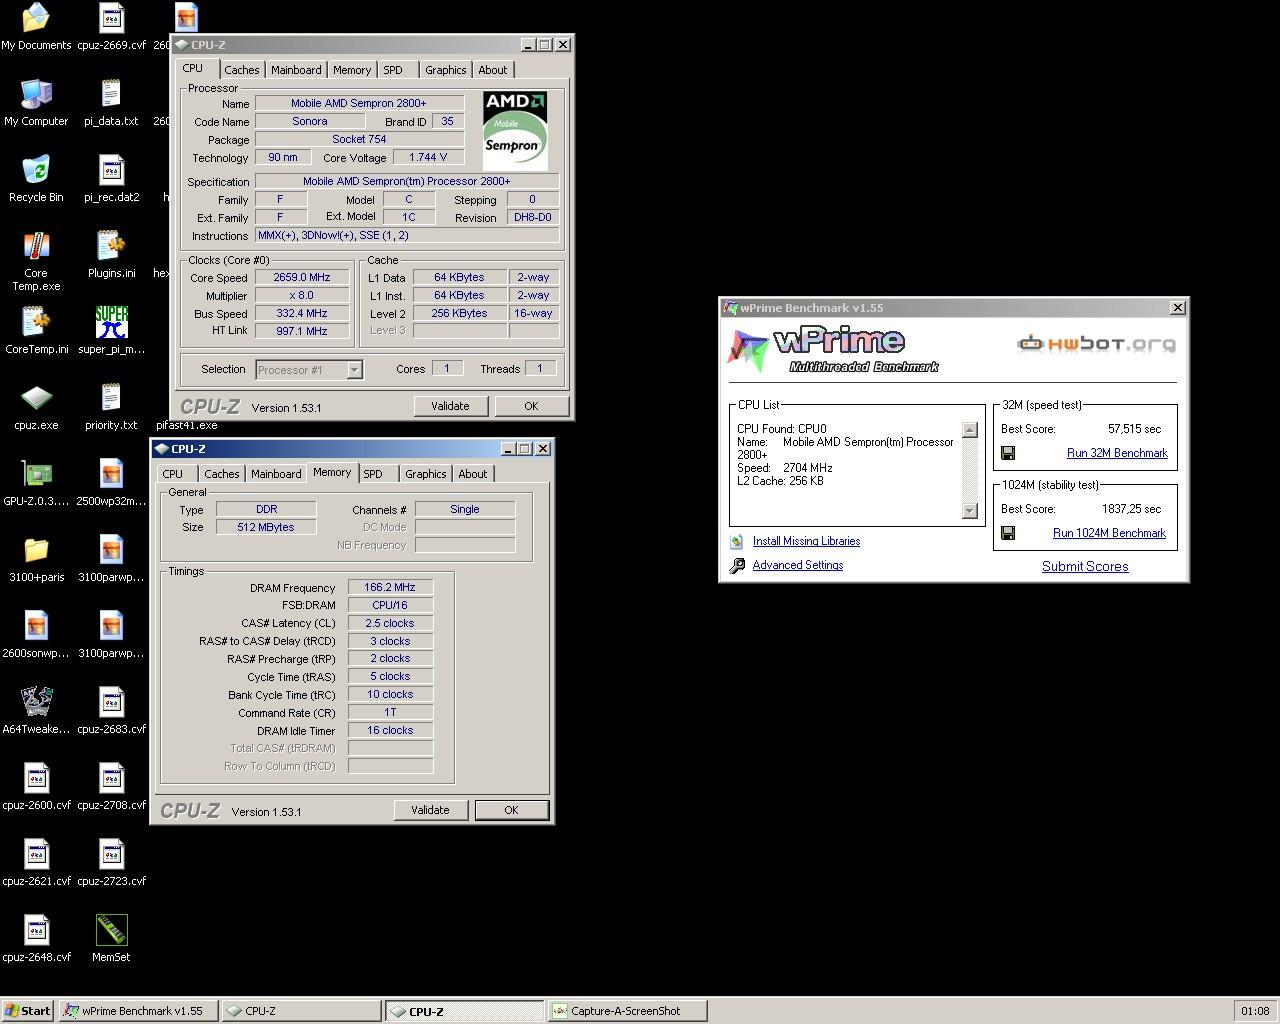
Task: Select the A64Tweaker desktop icon
Action: (36, 702)
